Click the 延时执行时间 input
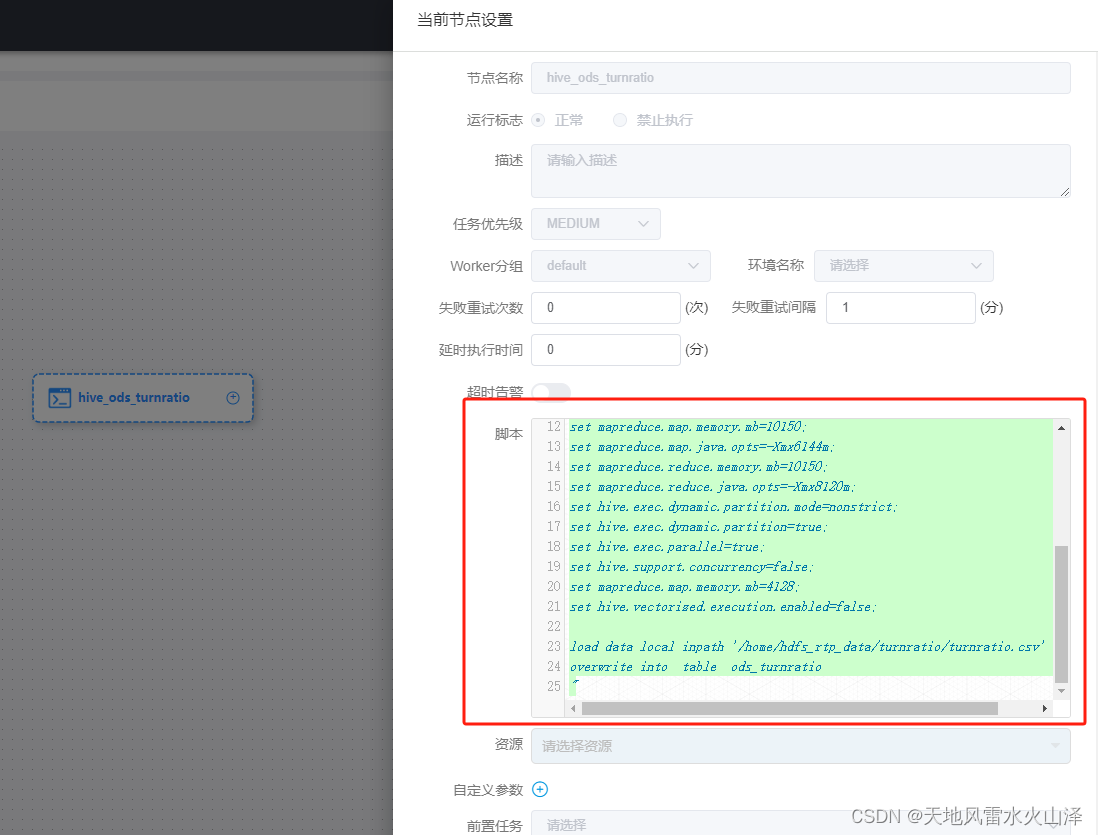 (606, 350)
